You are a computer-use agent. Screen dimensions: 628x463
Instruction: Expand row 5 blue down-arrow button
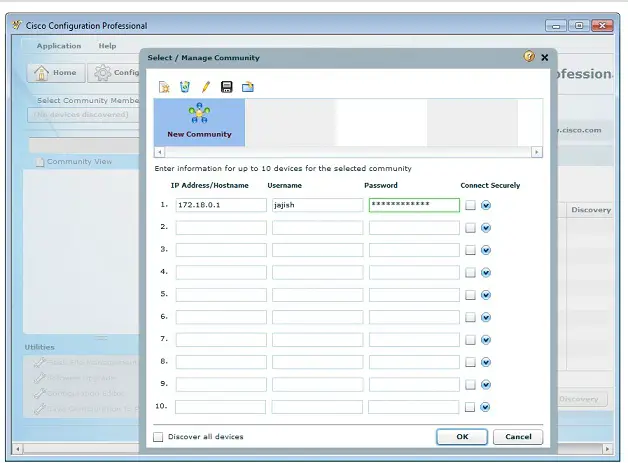[x=486, y=295]
